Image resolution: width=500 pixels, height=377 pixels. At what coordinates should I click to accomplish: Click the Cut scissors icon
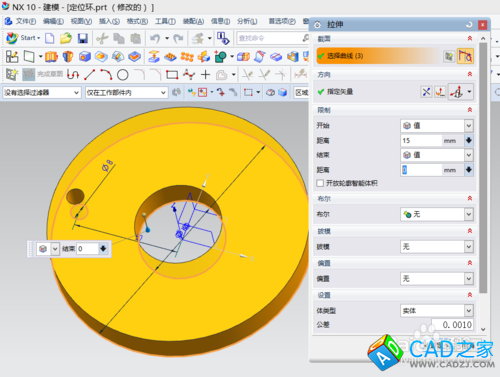[102, 38]
